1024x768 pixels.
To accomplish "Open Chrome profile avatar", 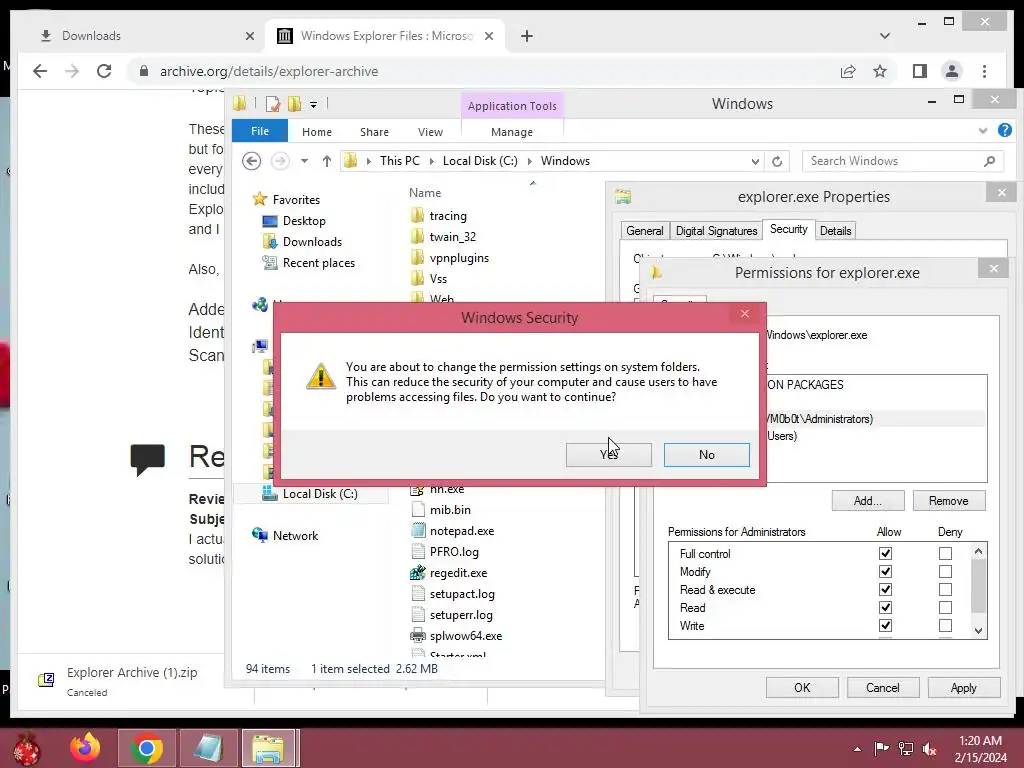I will 952,71.
